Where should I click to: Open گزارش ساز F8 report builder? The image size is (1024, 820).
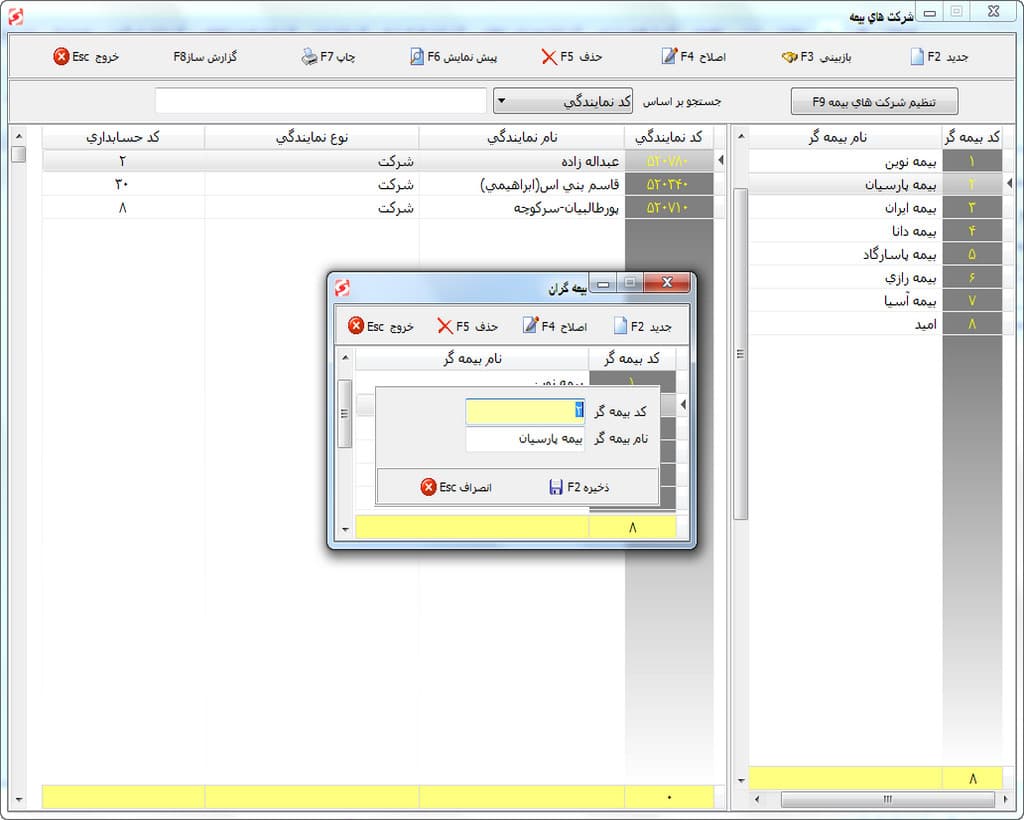pos(205,57)
